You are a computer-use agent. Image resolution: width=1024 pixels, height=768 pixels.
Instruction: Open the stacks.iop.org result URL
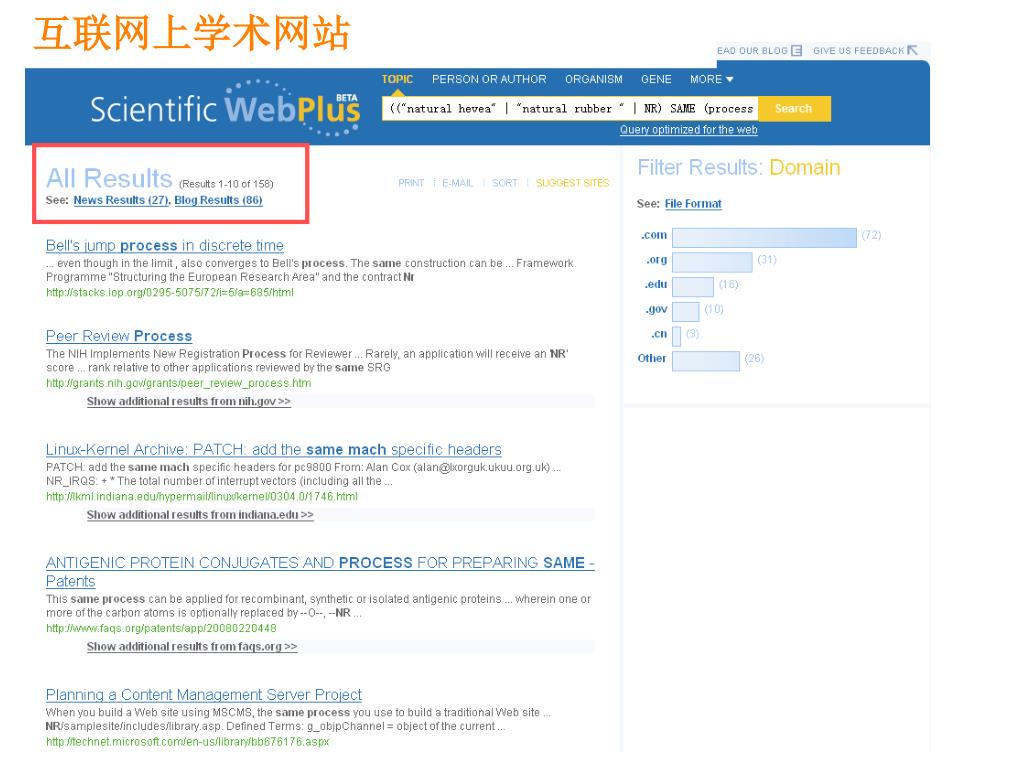170,293
